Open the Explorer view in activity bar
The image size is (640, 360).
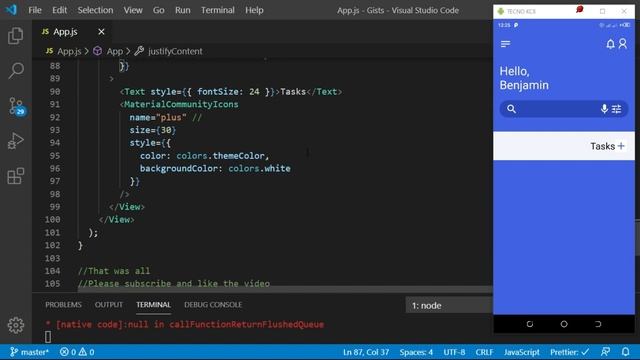[x=16, y=36]
